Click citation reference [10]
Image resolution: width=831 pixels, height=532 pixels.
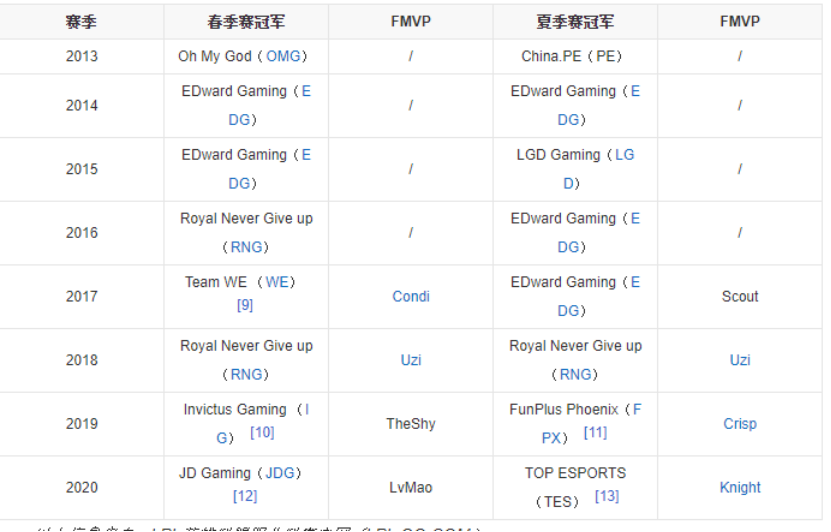[262, 432]
